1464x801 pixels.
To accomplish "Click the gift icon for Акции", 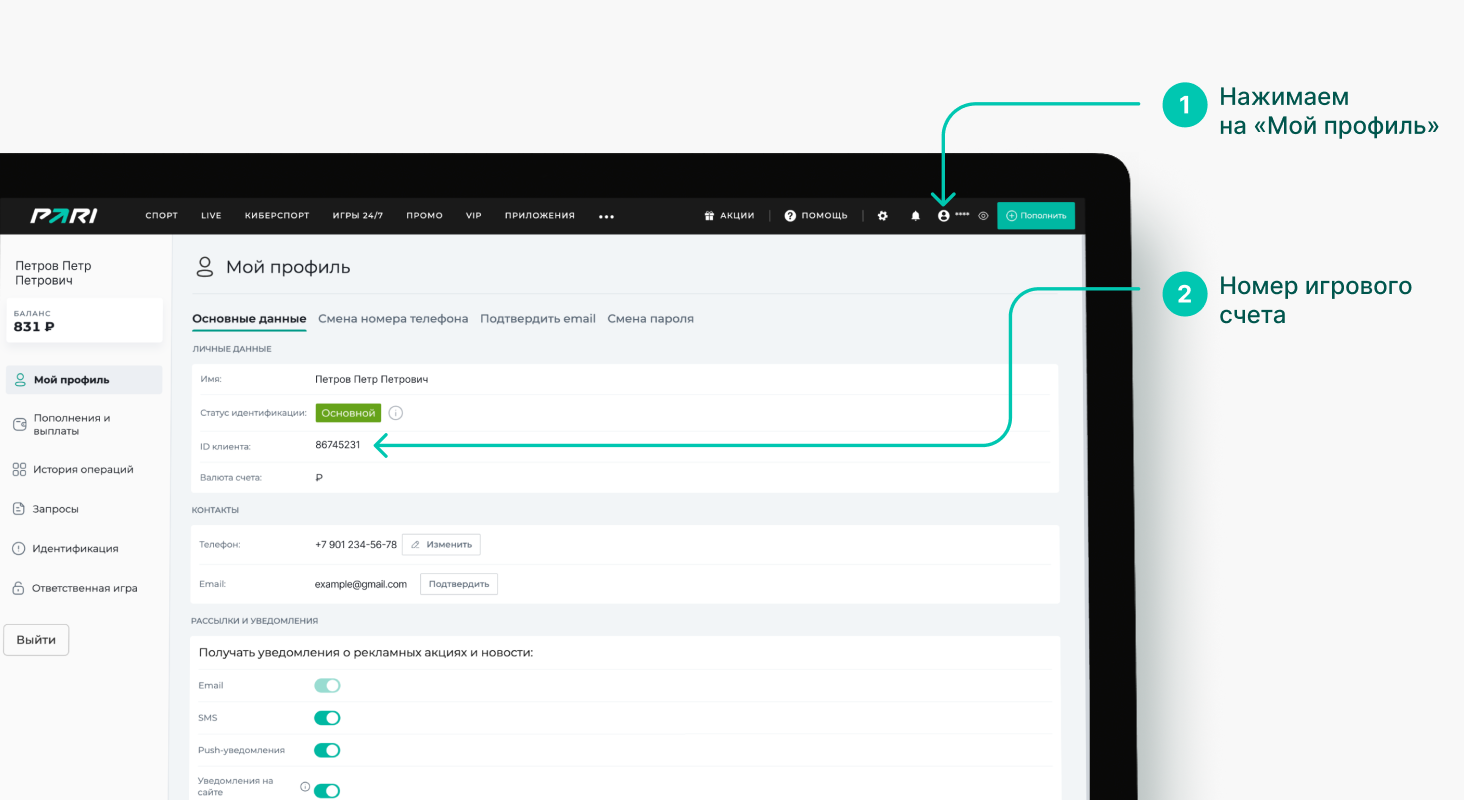I will tap(709, 215).
